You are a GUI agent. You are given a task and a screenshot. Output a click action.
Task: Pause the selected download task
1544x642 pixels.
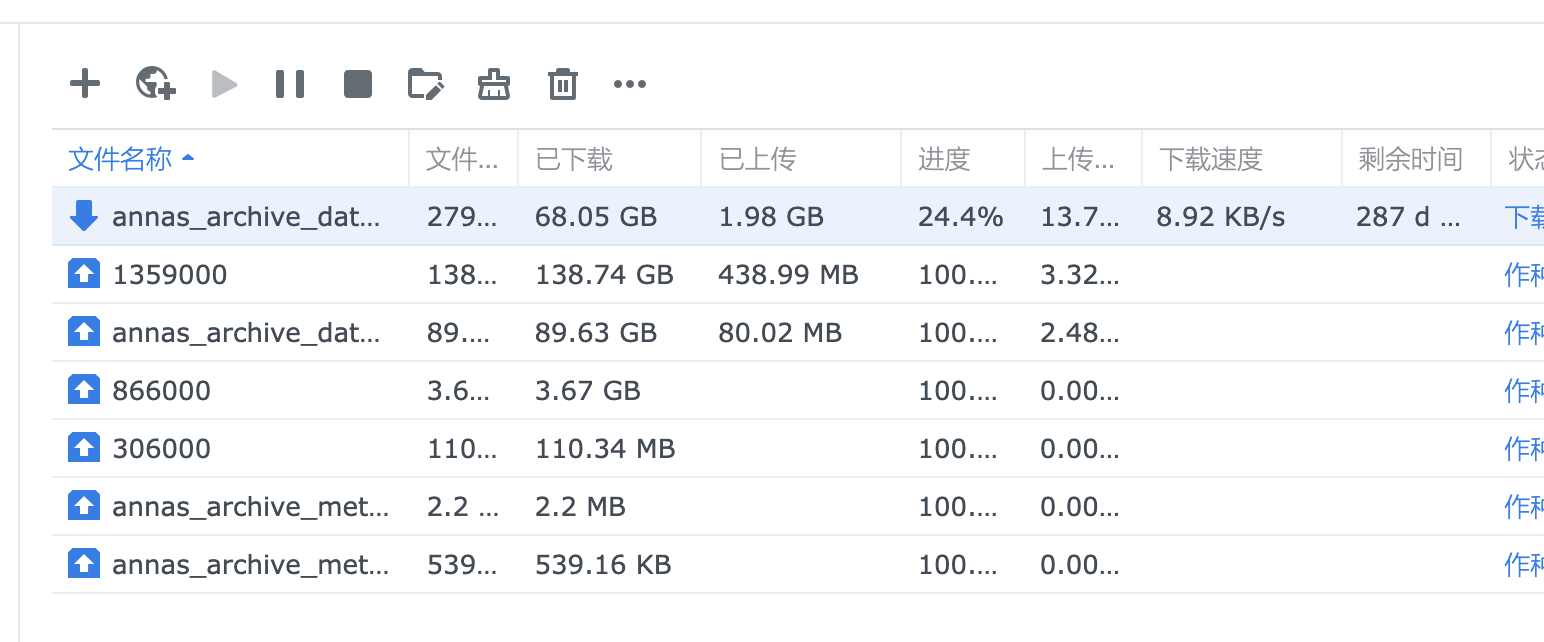(290, 84)
